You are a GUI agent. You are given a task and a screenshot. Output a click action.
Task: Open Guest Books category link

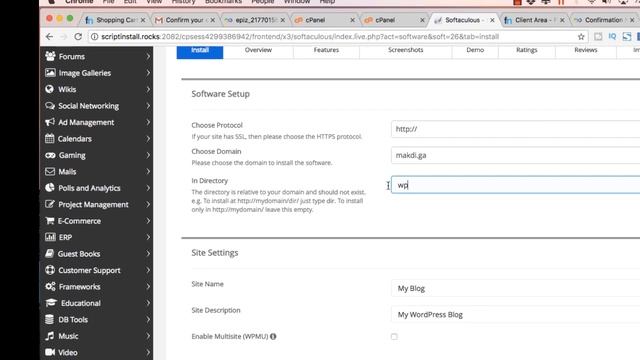pos(79,254)
